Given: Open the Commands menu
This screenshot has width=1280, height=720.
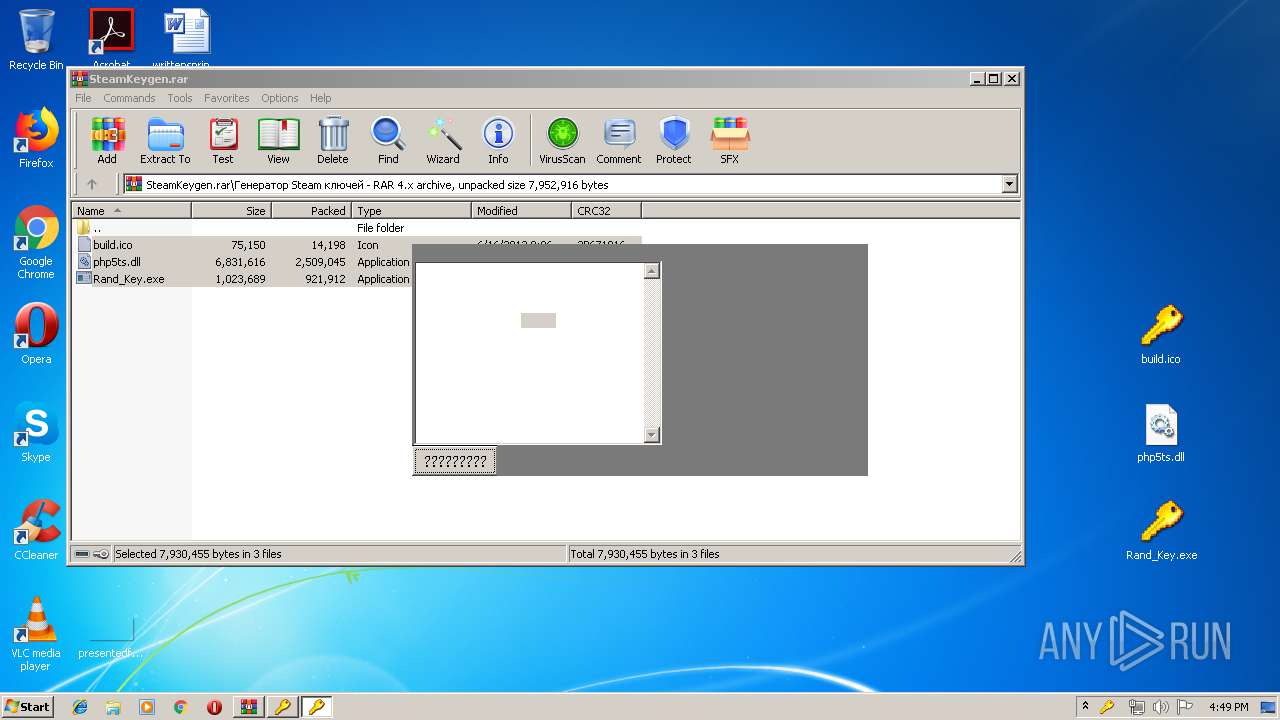Looking at the screenshot, I should point(129,98).
